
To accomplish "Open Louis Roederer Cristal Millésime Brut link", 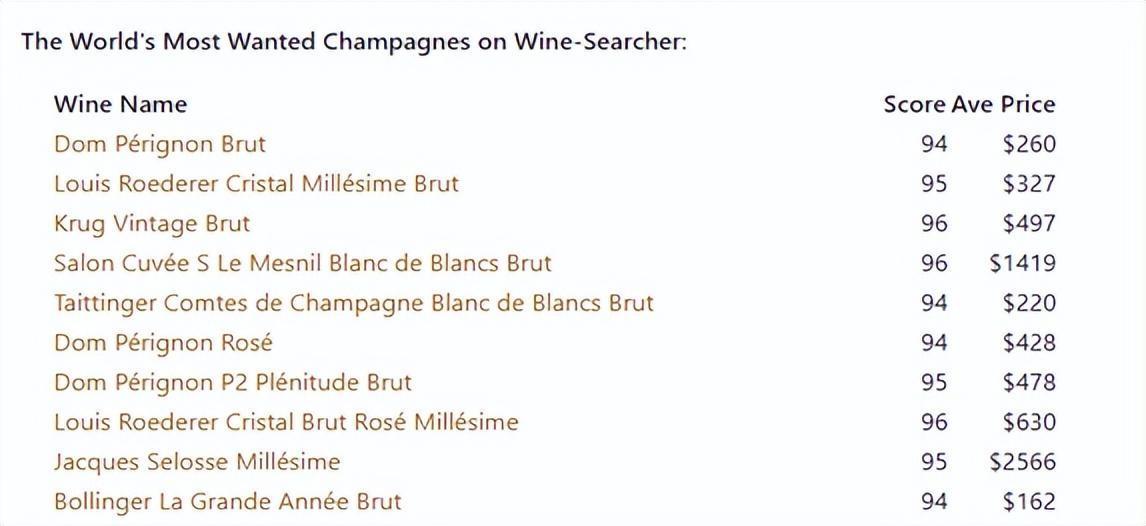I will pos(257,183).
